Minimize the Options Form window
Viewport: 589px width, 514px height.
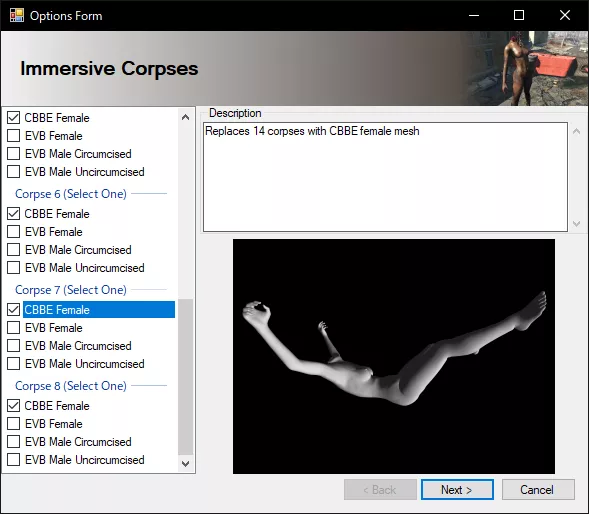click(x=474, y=15)
